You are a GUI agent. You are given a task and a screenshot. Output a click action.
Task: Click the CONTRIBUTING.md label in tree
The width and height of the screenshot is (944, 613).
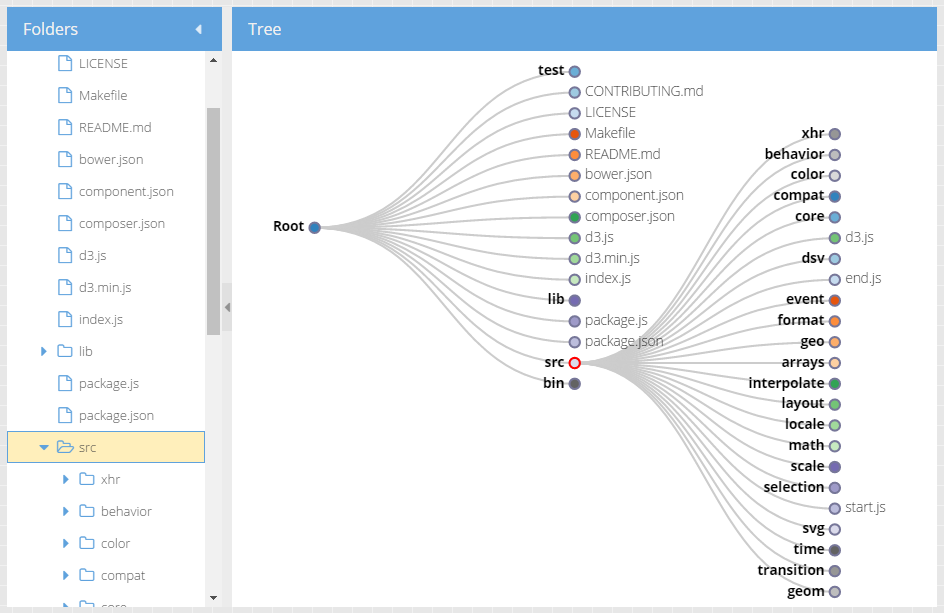644,91
